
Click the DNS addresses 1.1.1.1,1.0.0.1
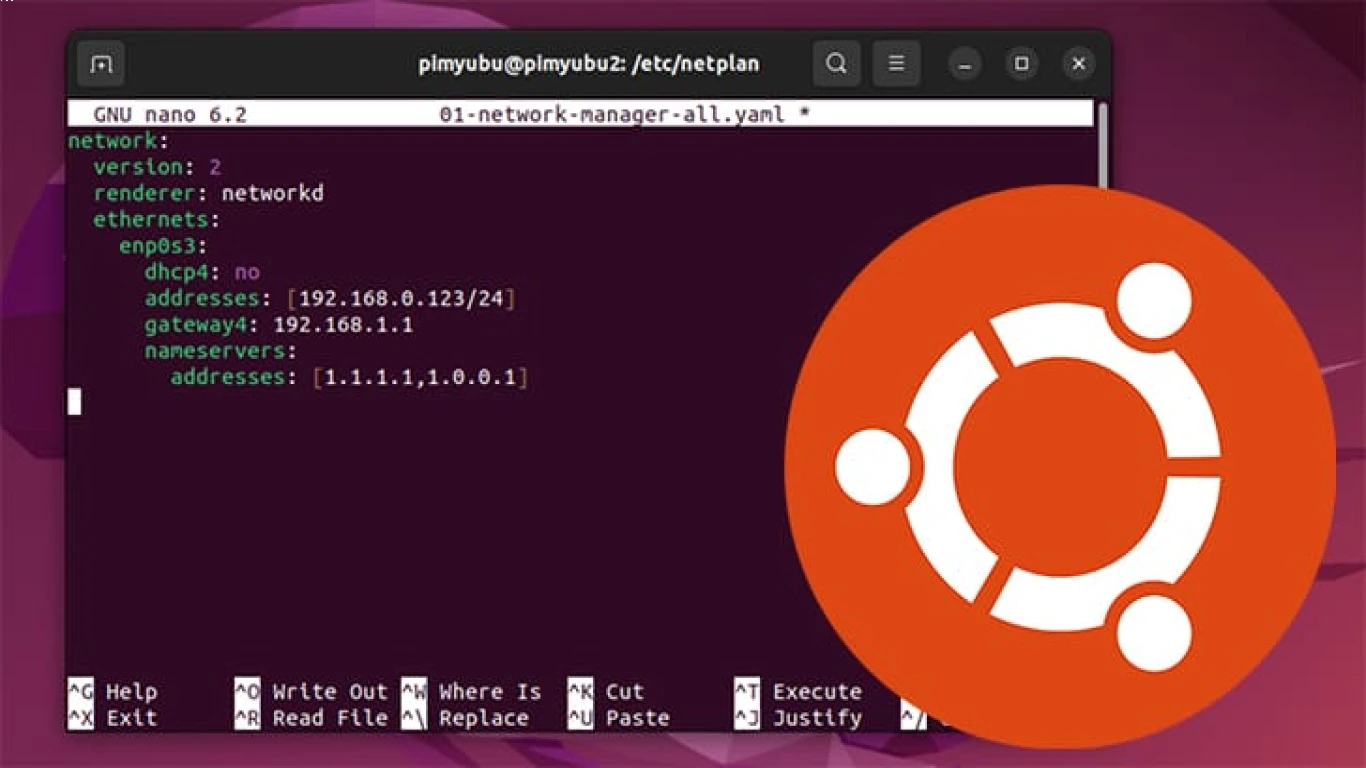point(420,377)
